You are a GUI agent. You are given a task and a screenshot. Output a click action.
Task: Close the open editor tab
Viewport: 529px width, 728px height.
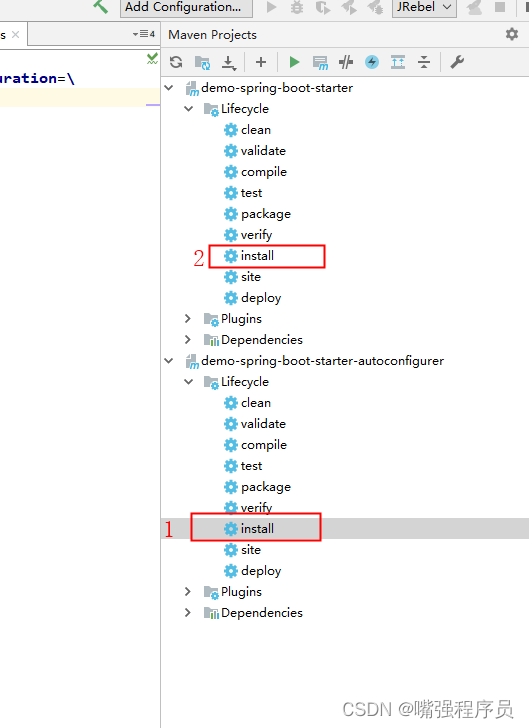15,34
